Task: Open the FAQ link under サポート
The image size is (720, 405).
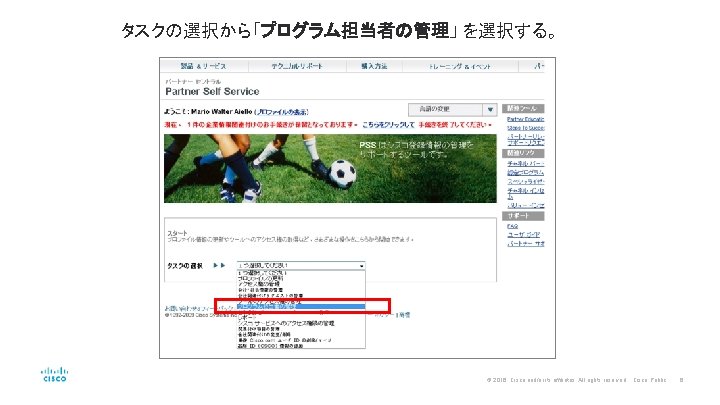Action: coord(512,226)
